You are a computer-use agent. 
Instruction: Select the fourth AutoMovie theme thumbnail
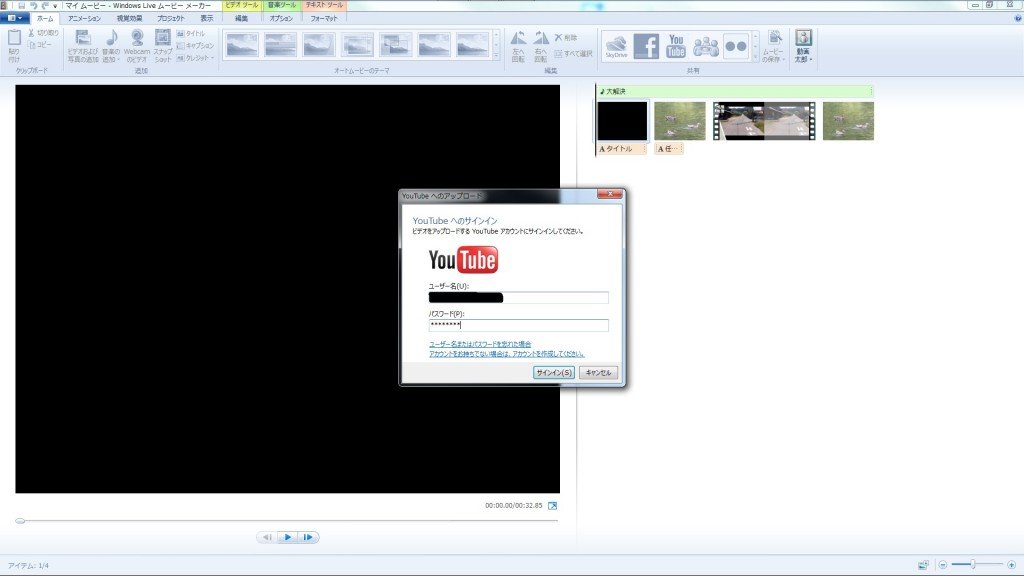[358, 45]
